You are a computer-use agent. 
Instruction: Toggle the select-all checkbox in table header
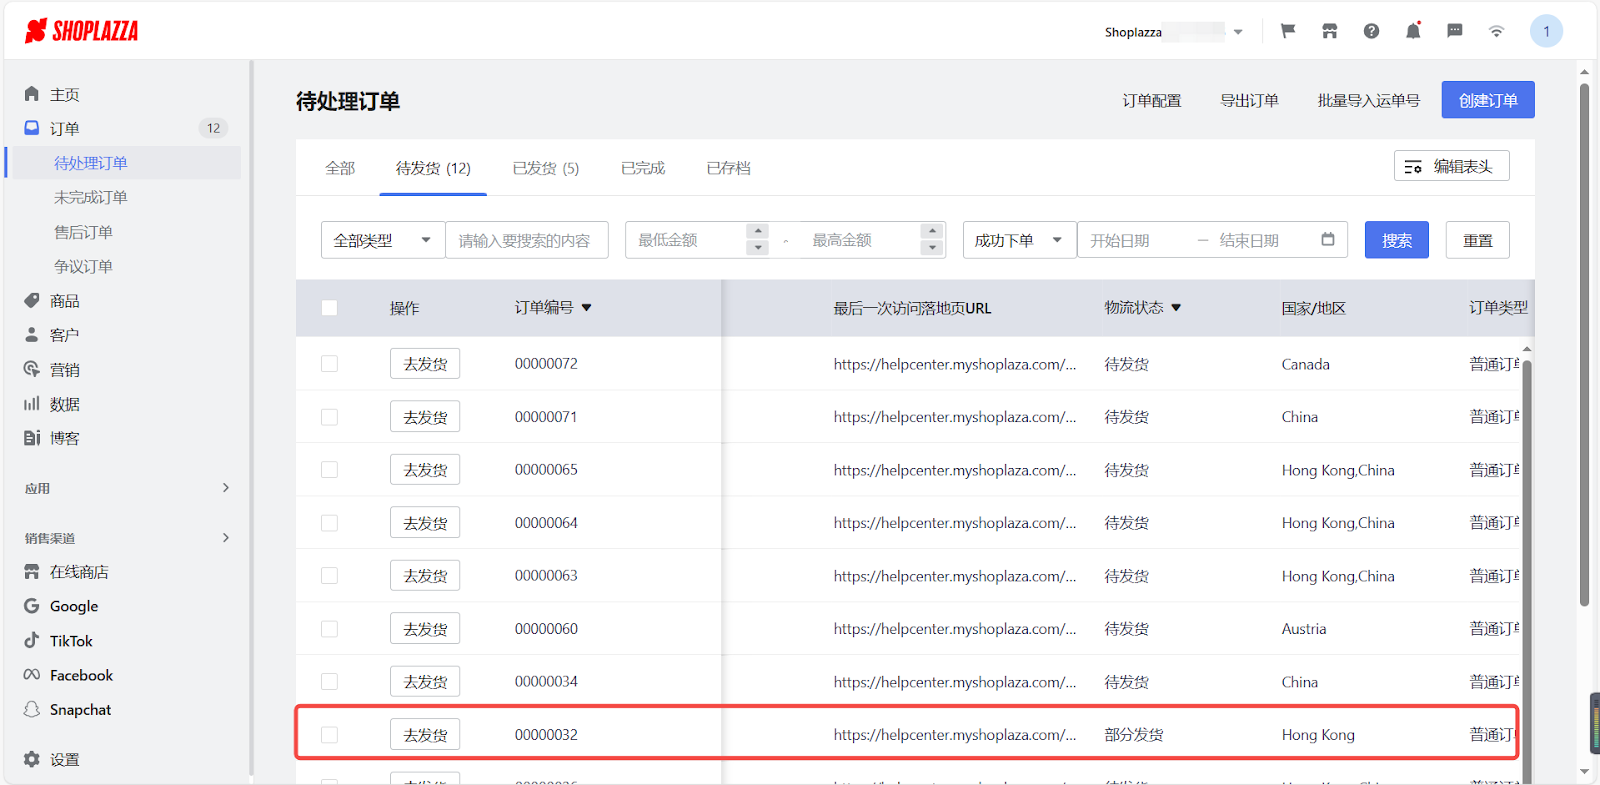click(x=329, y=308)
